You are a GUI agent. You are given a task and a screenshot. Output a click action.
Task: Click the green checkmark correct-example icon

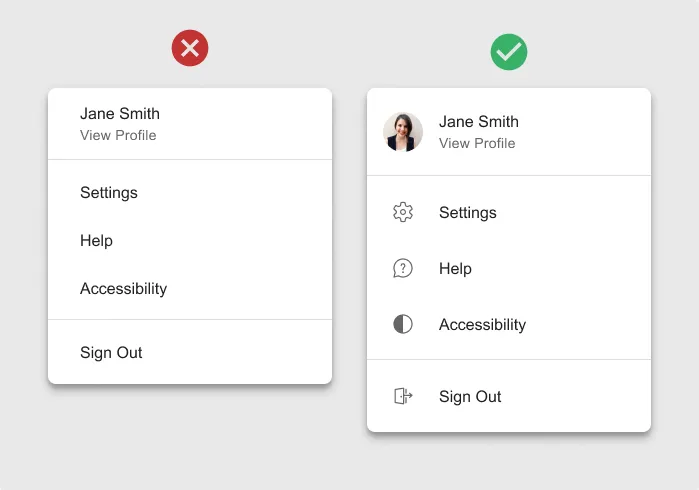(509, 52)
